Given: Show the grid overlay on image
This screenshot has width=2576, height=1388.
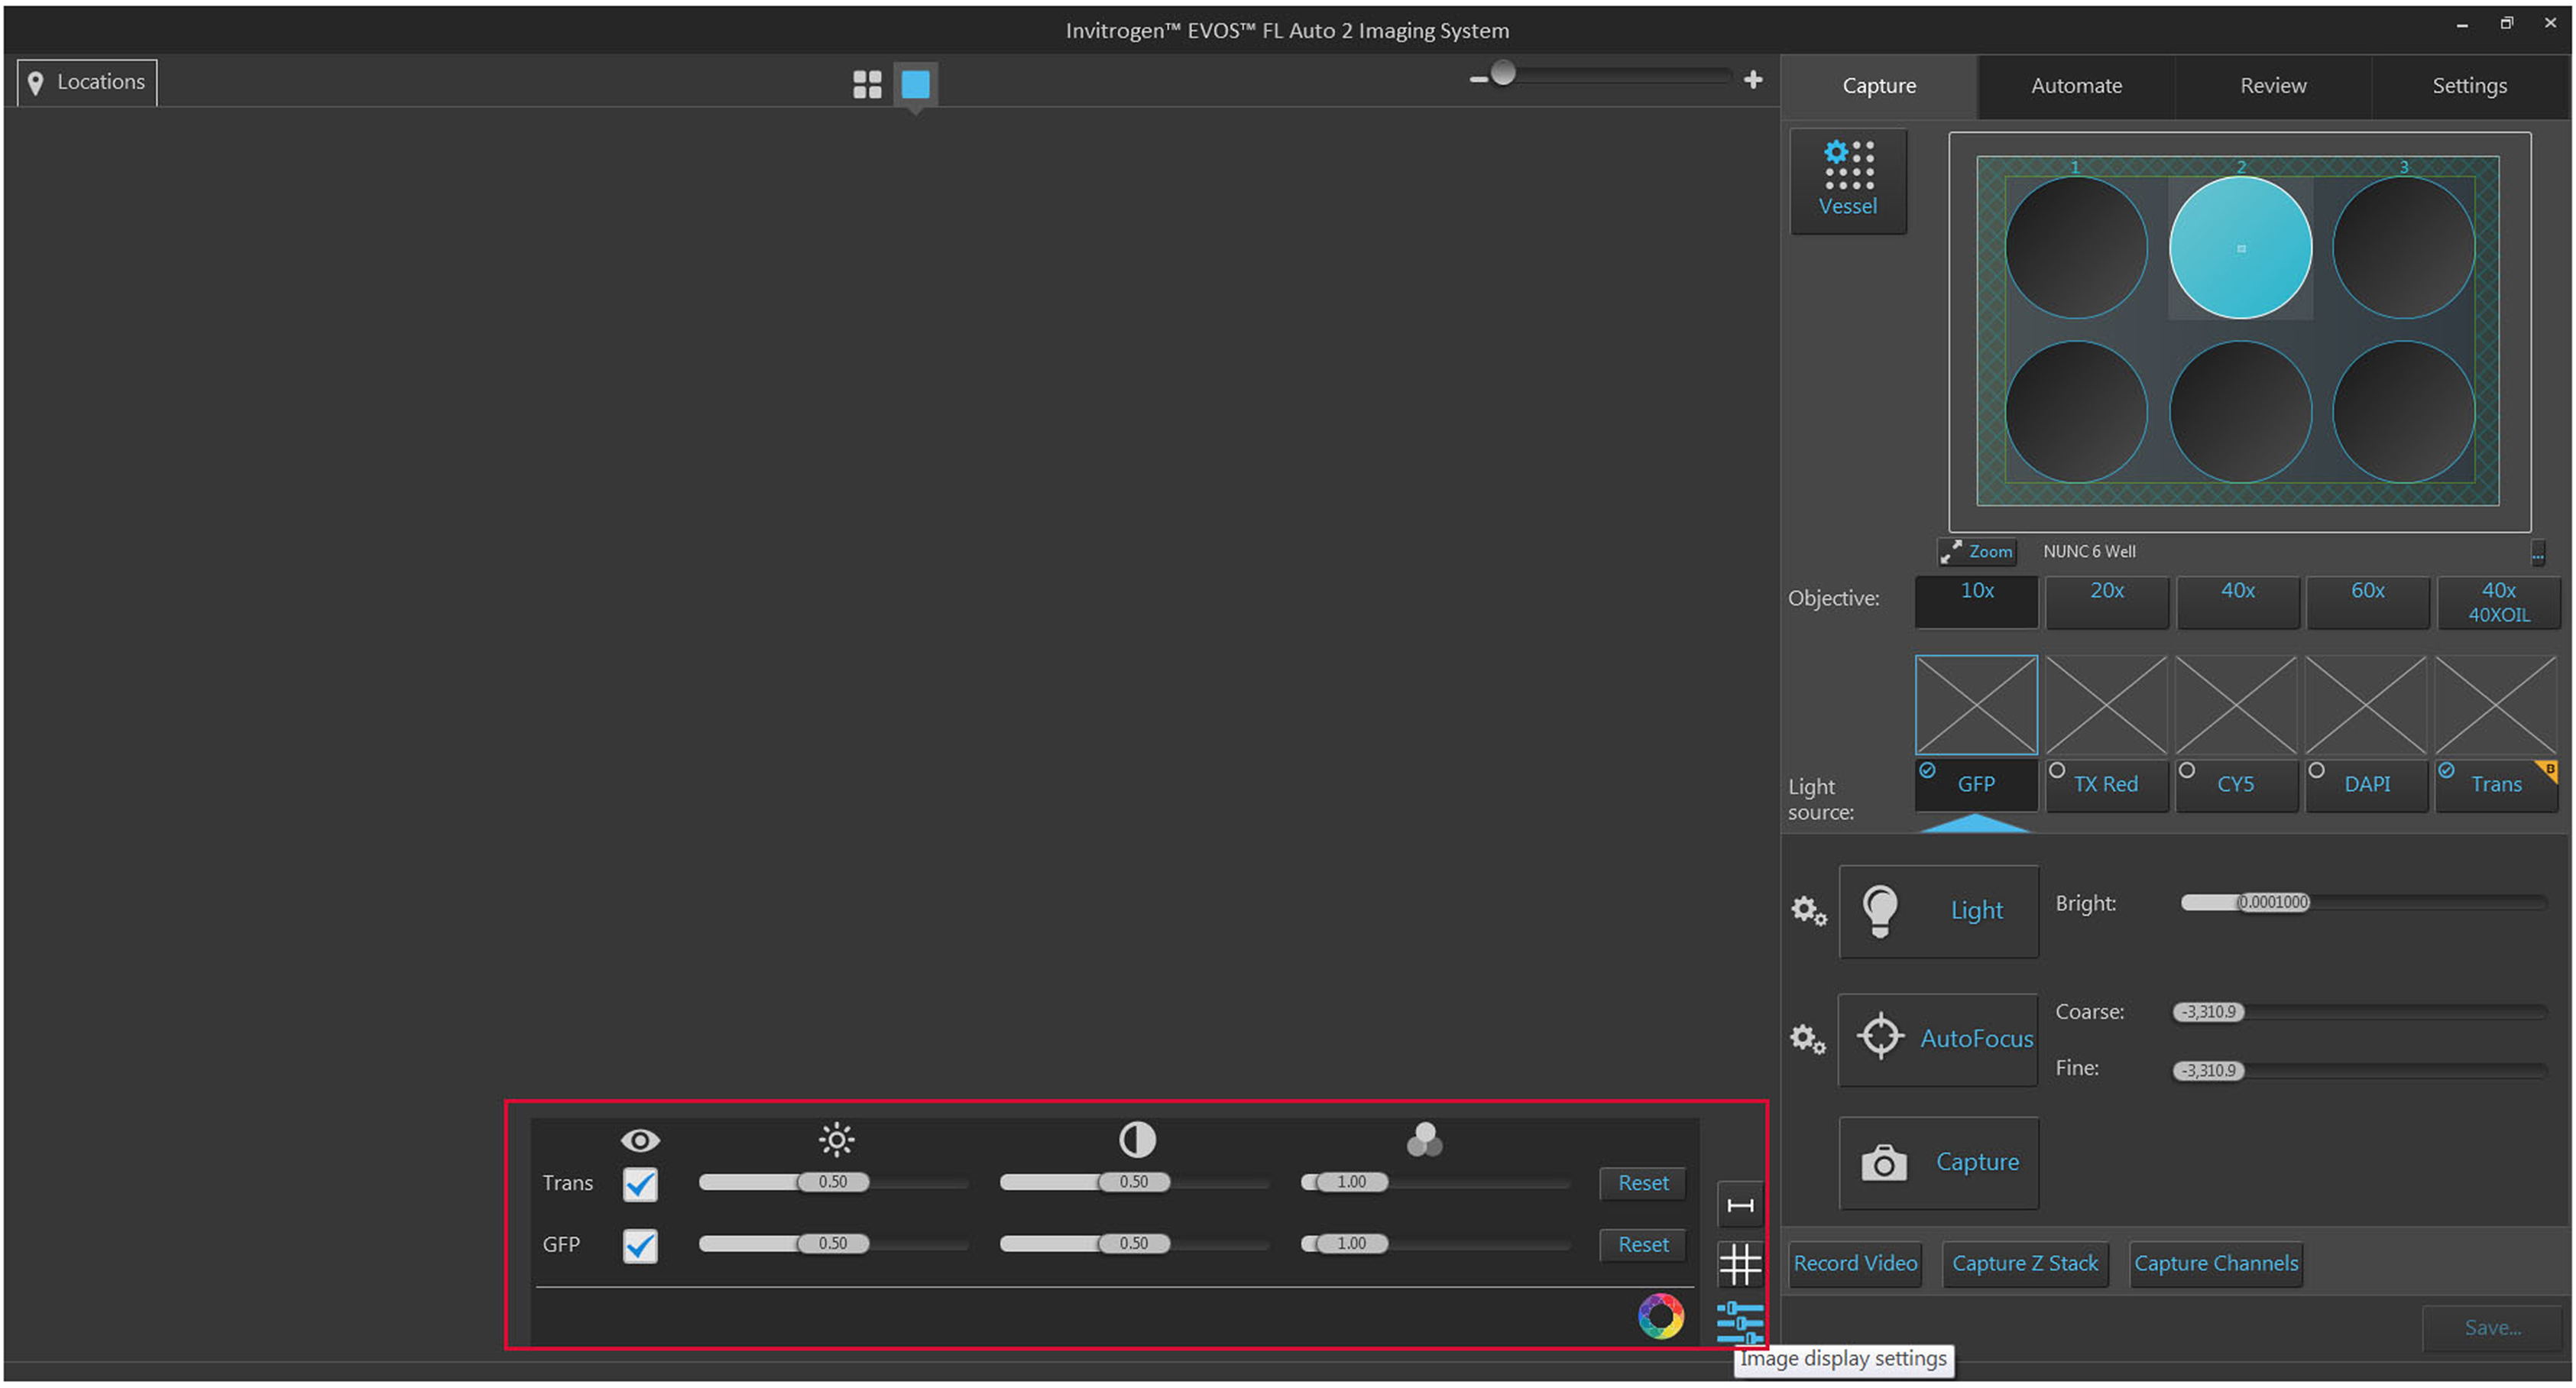Looking at the screenshot, I should pos(1739,1264).
